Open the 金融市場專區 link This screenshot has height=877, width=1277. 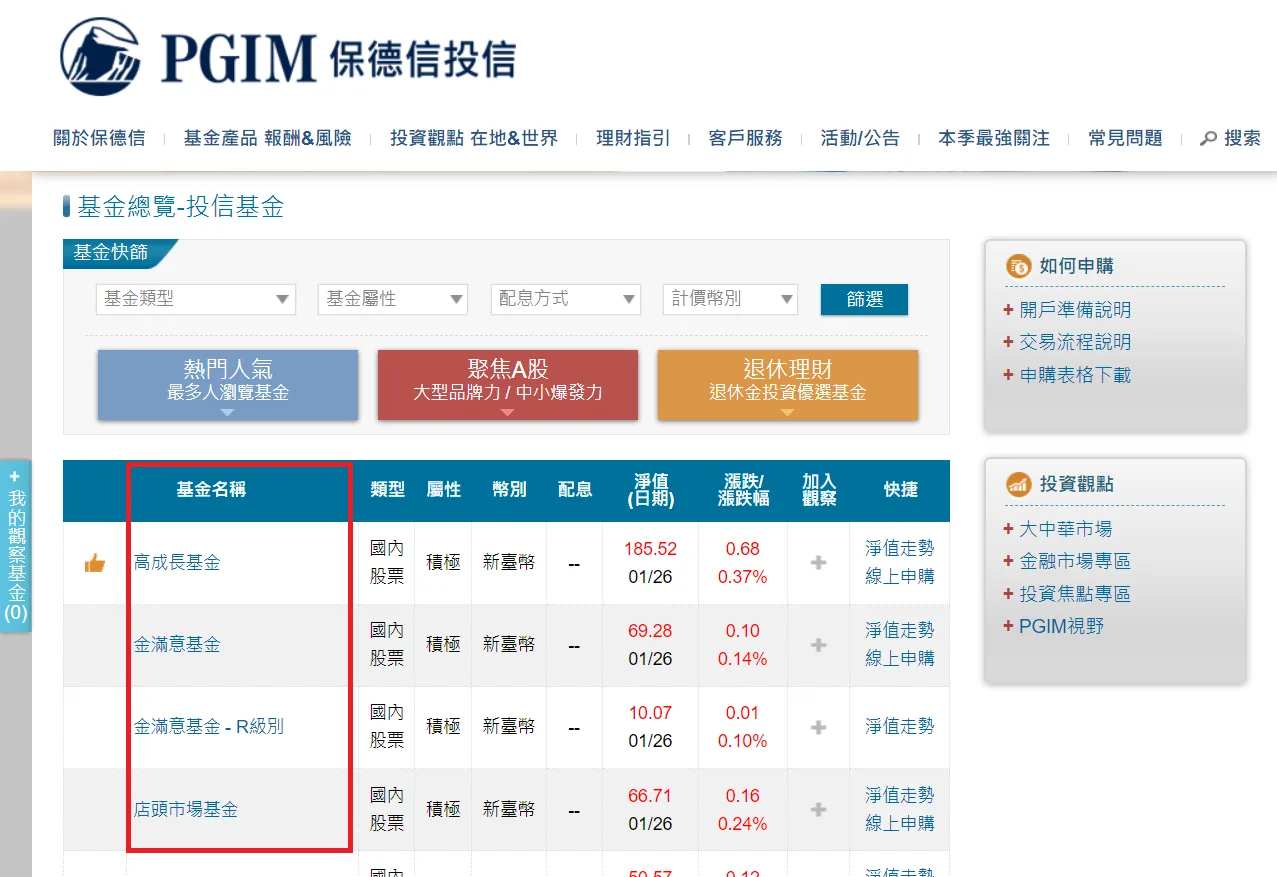pos(1075,561)
